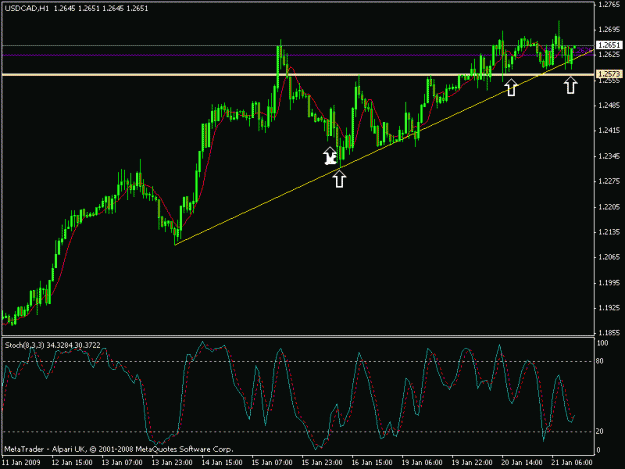
Task: Click the 14 Jan 15:00 time label
Action: (x=222, y=463)
